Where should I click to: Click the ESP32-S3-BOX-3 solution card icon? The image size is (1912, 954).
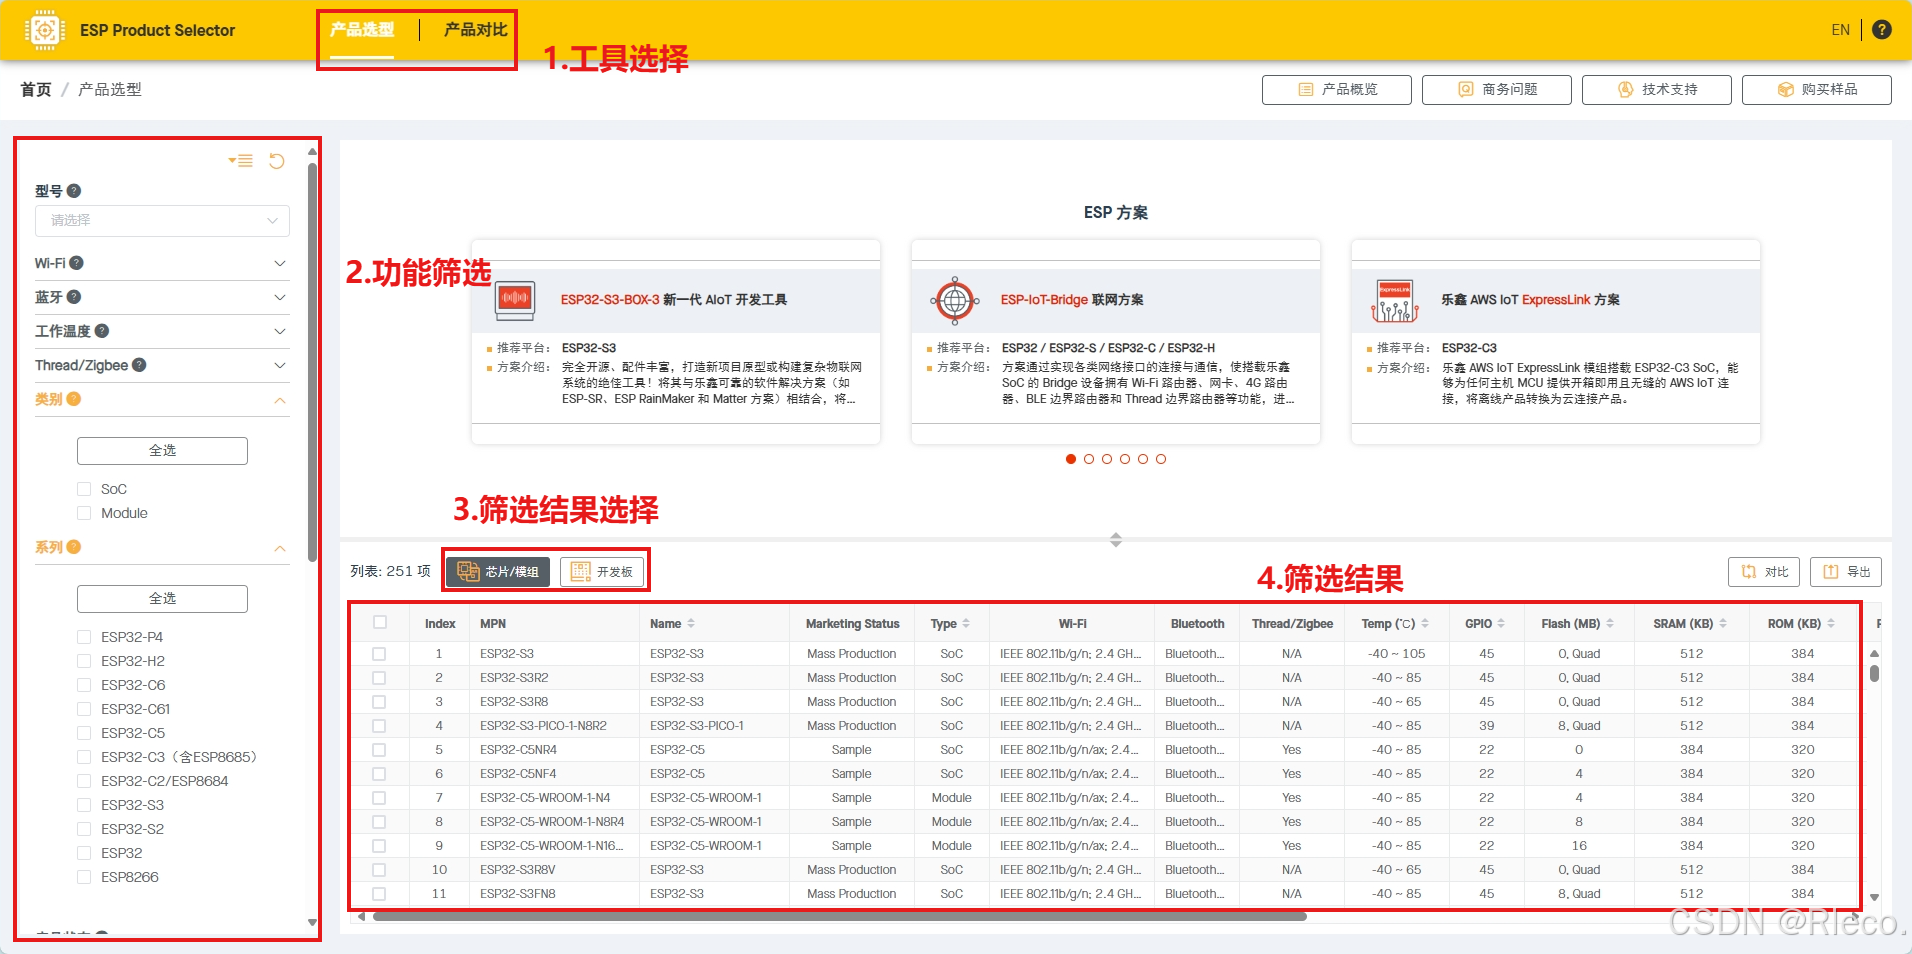[515, 300]
